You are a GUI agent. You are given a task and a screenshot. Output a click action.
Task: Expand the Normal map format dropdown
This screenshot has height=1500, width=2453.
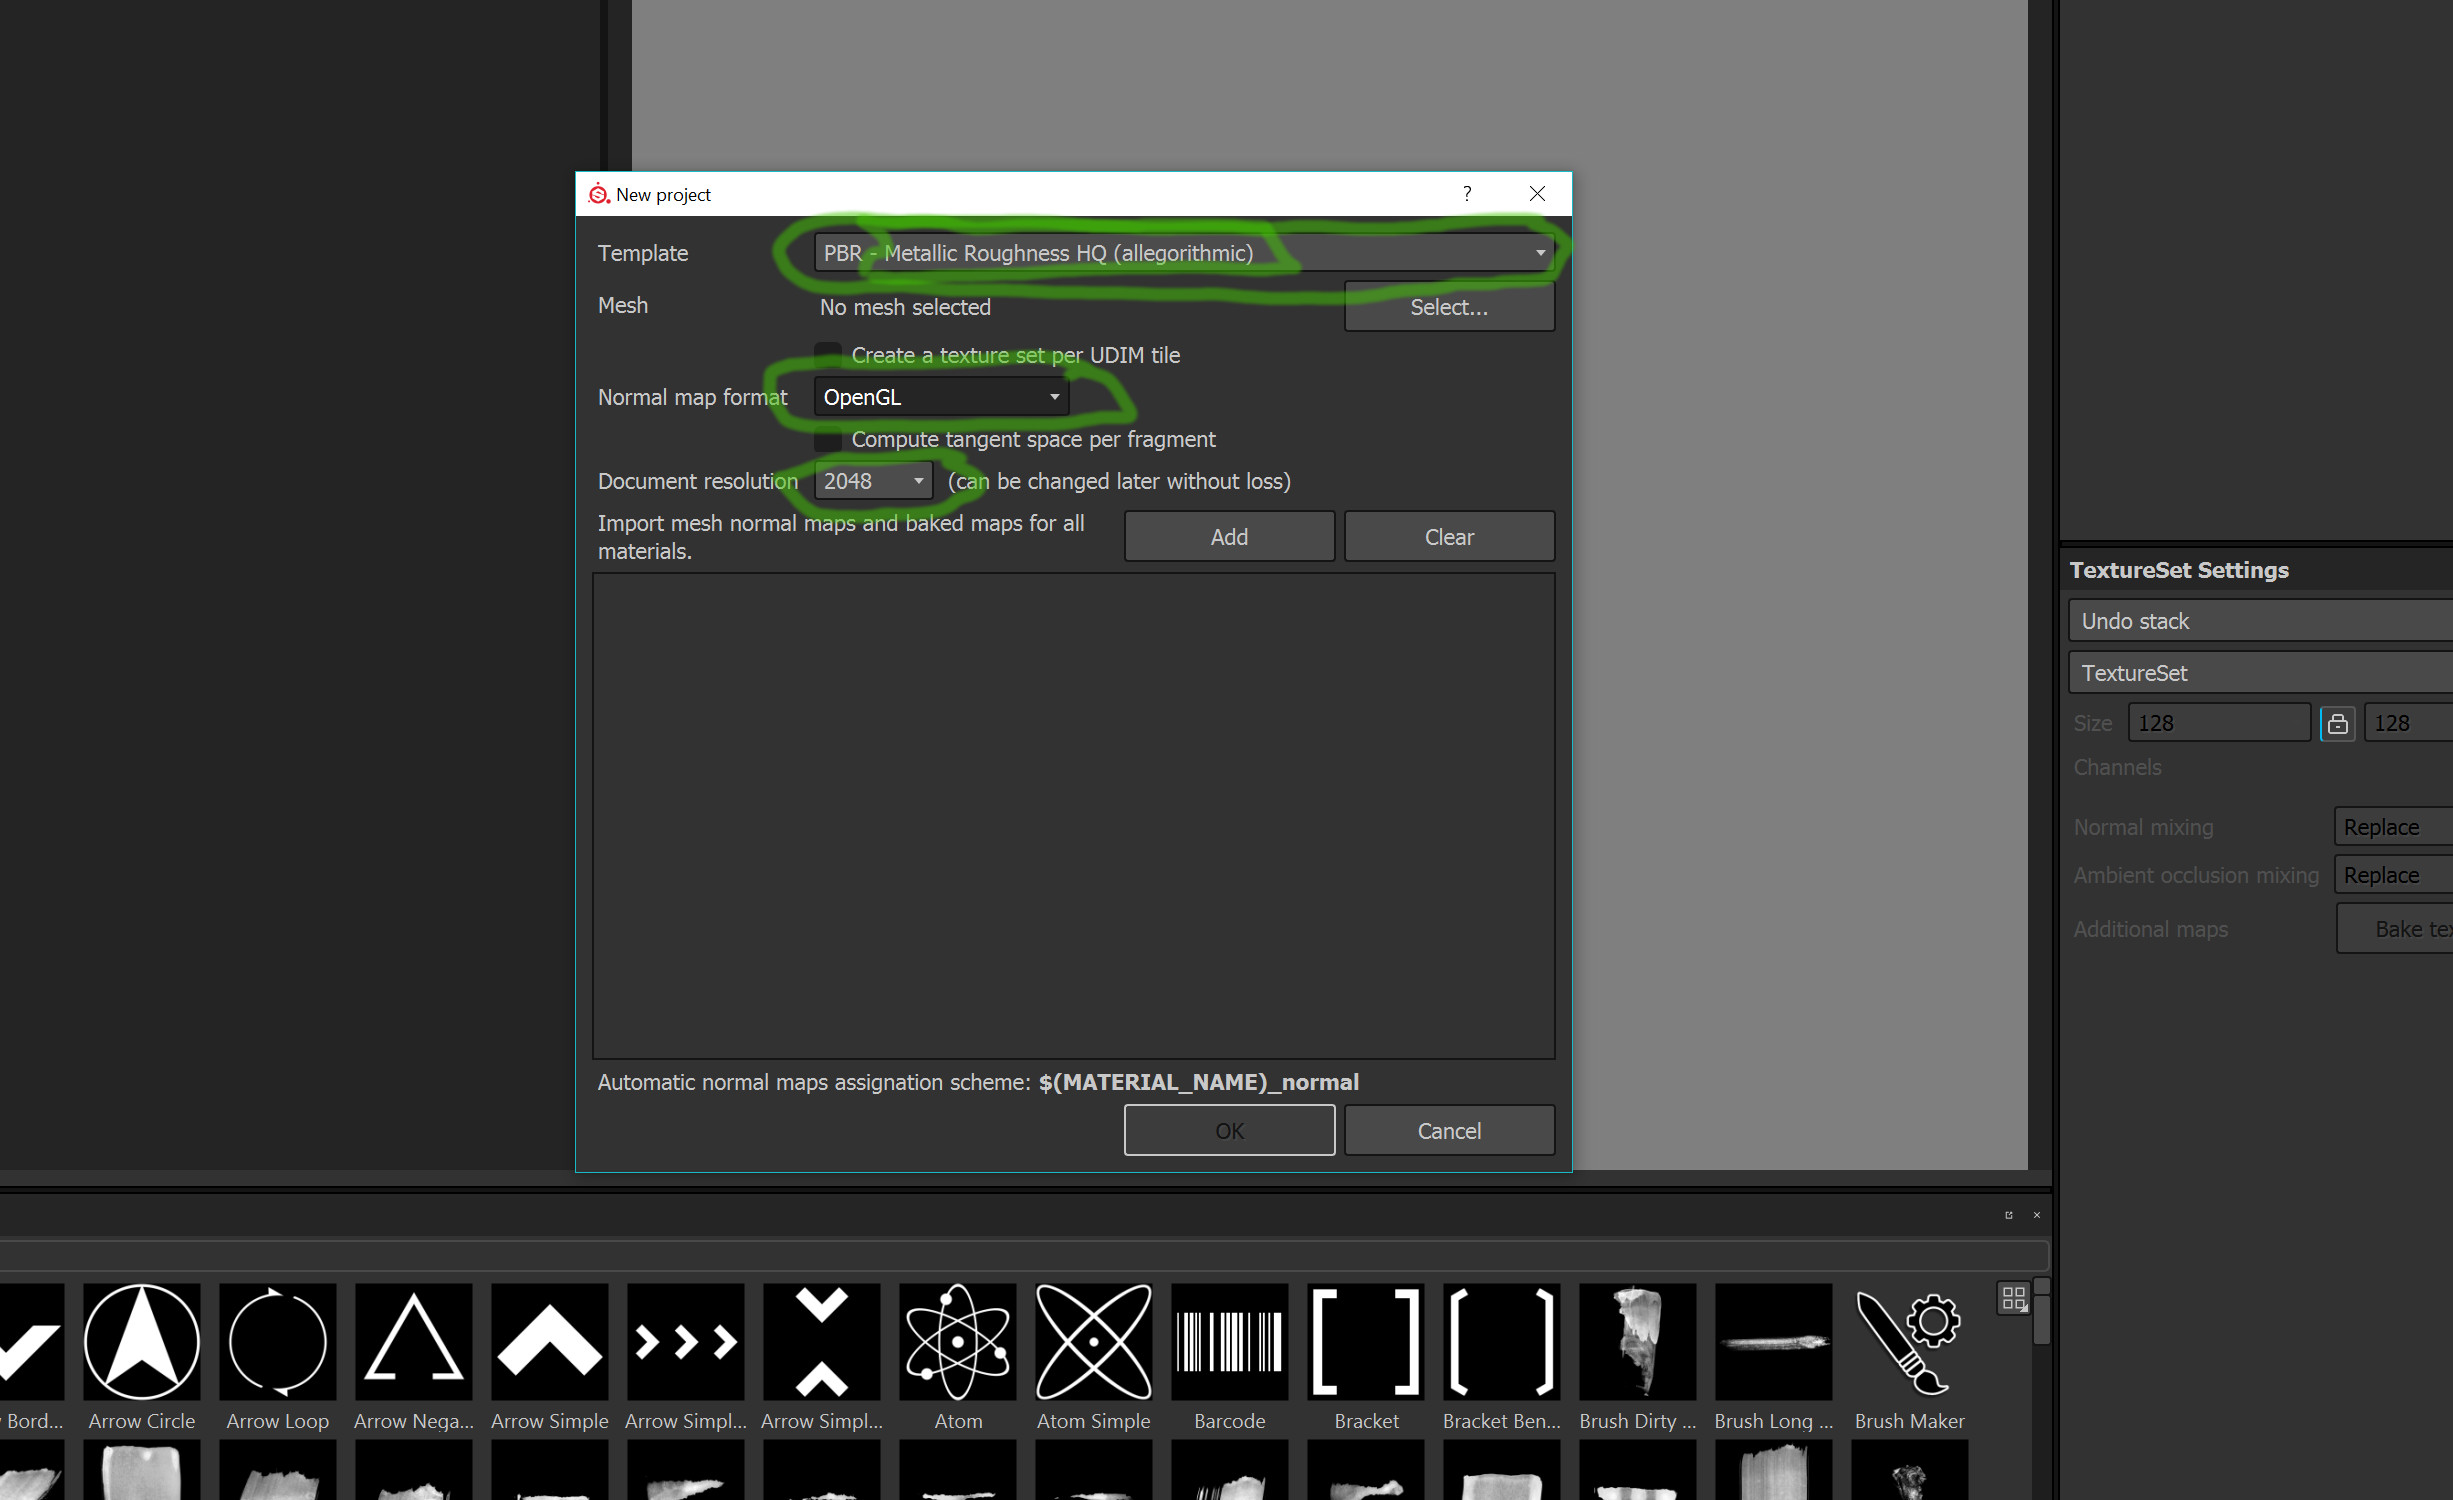tap(941, 397)
